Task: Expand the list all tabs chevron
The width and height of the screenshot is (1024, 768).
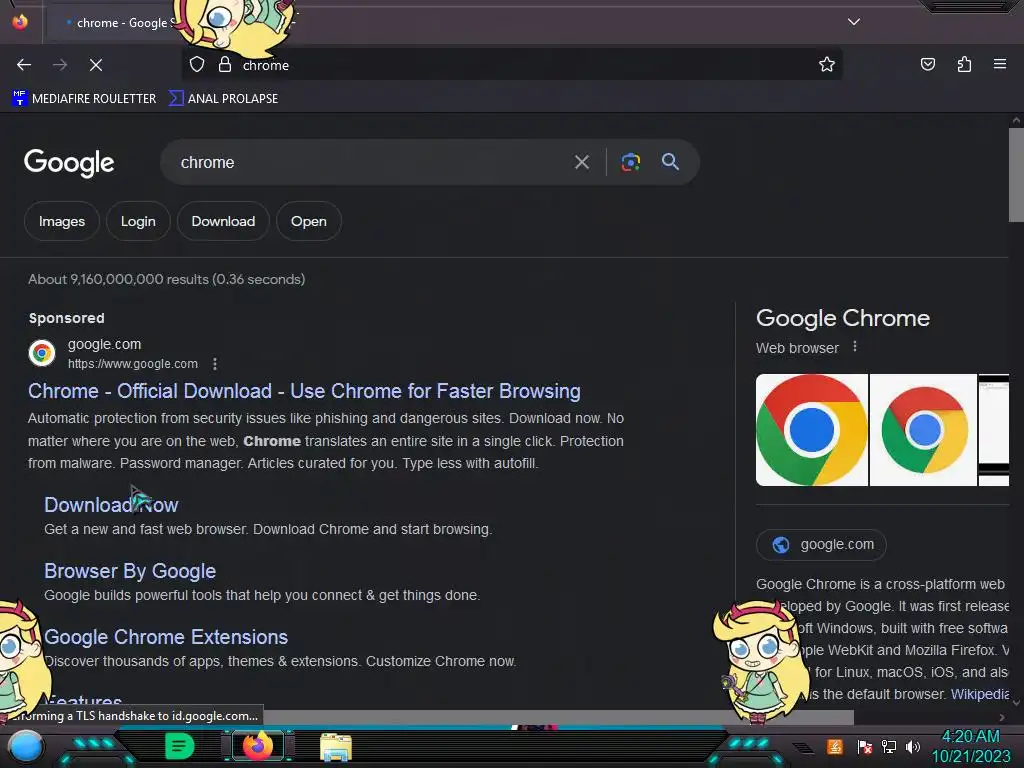Action: [854, 22]
